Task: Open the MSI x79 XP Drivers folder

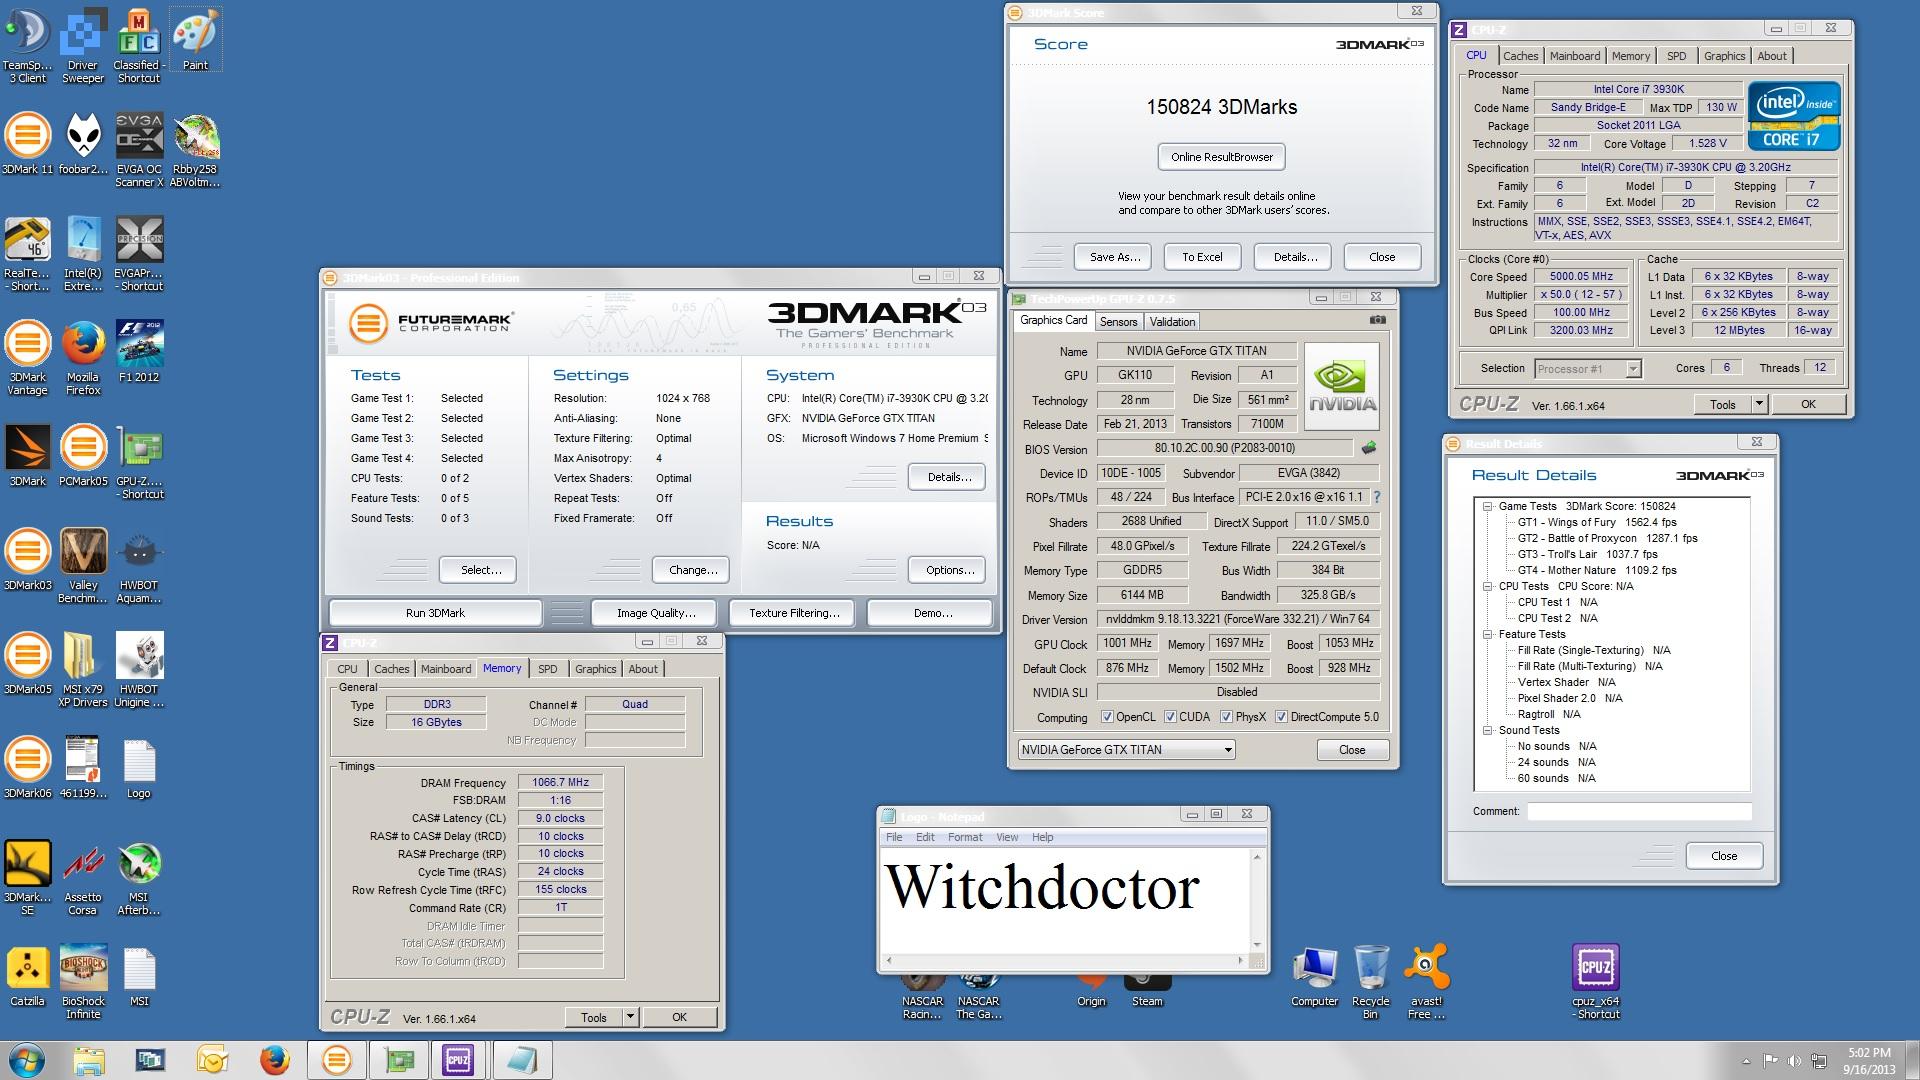Action: 81,670
